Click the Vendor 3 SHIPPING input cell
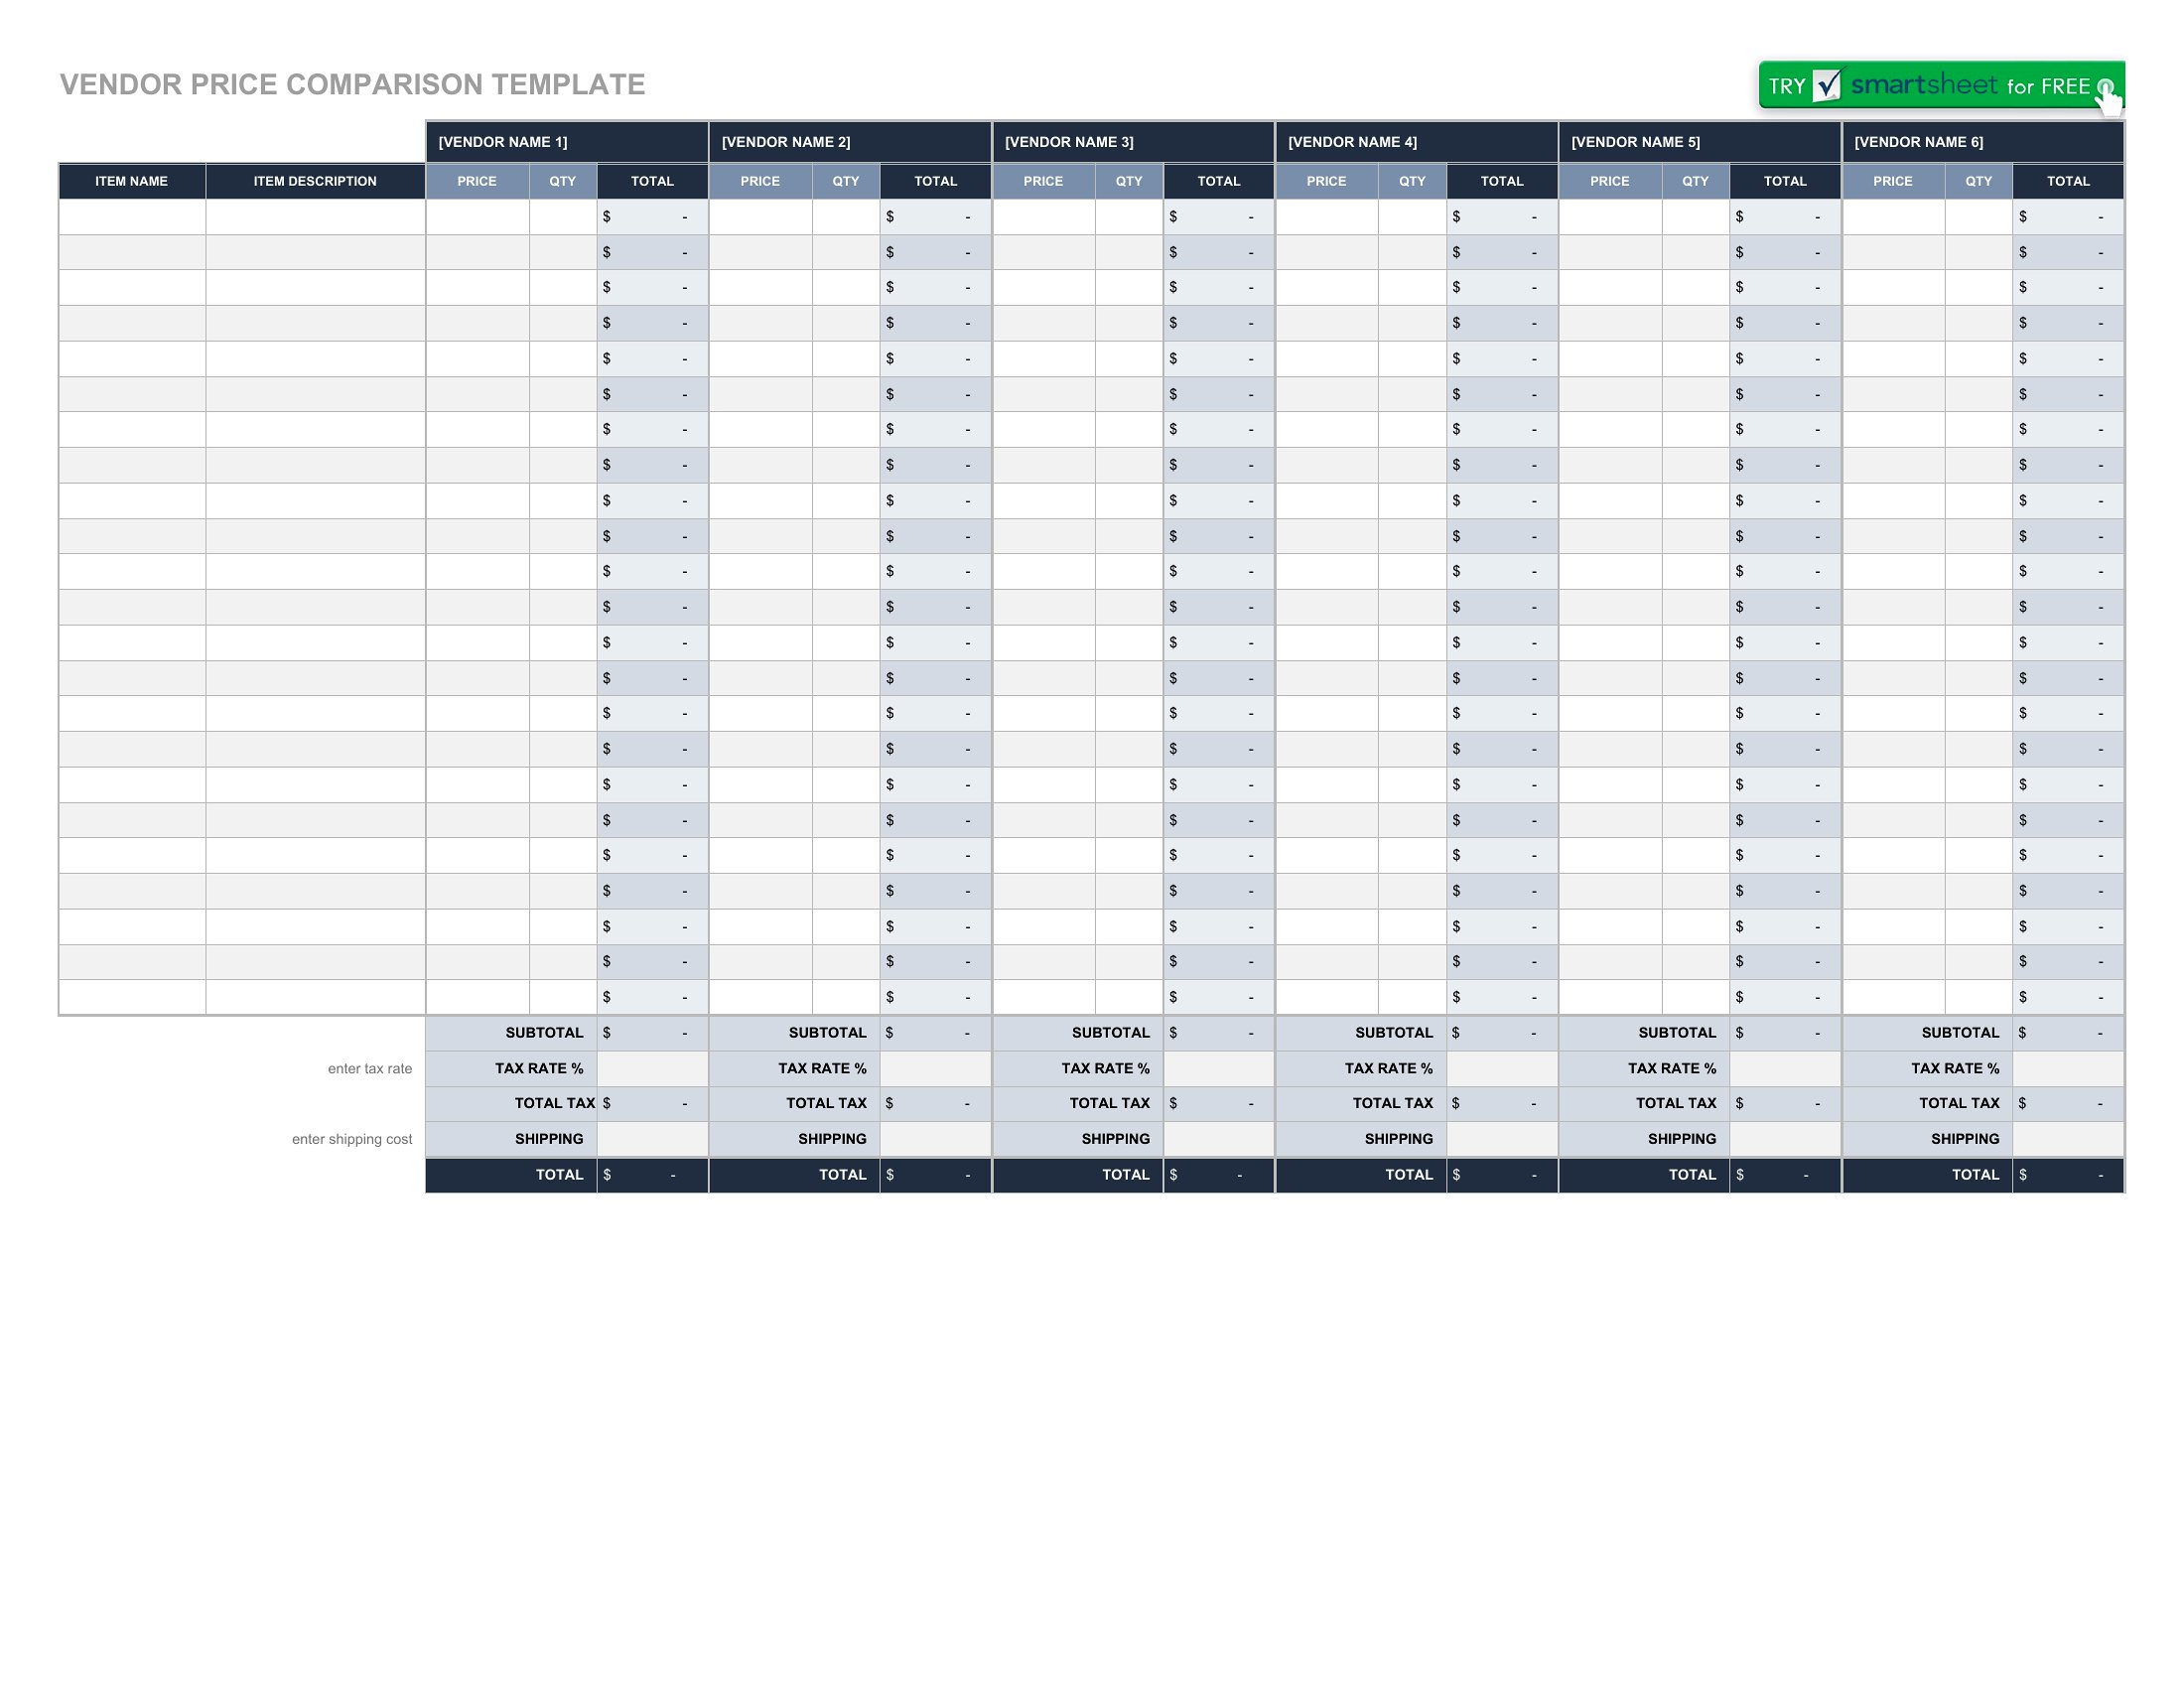 tap(1218, 1139)
